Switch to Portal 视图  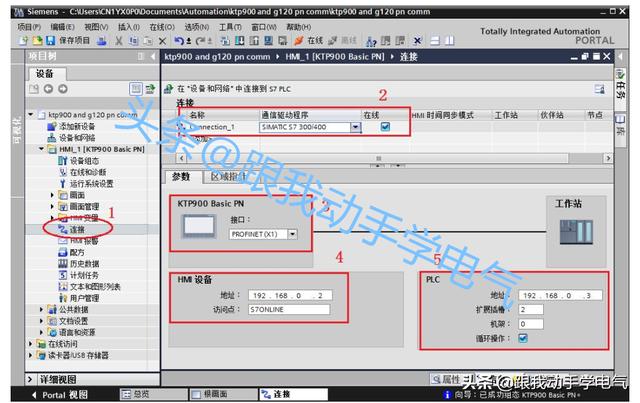[x=60, y=394]
